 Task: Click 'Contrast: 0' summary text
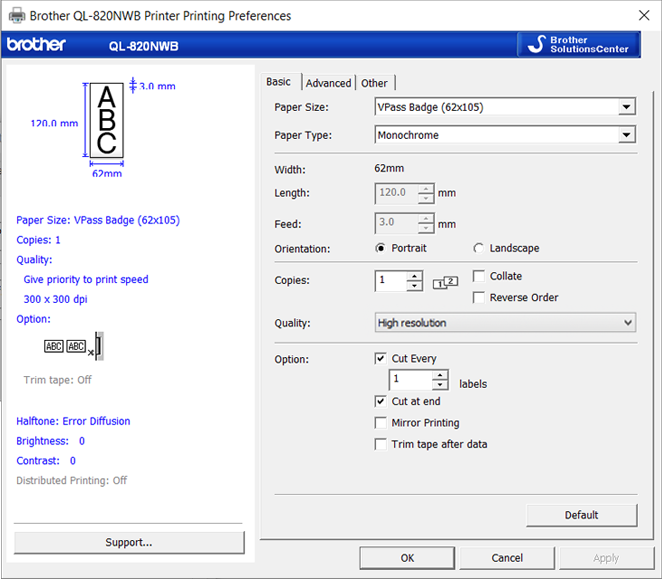click(x=46, y=461)
